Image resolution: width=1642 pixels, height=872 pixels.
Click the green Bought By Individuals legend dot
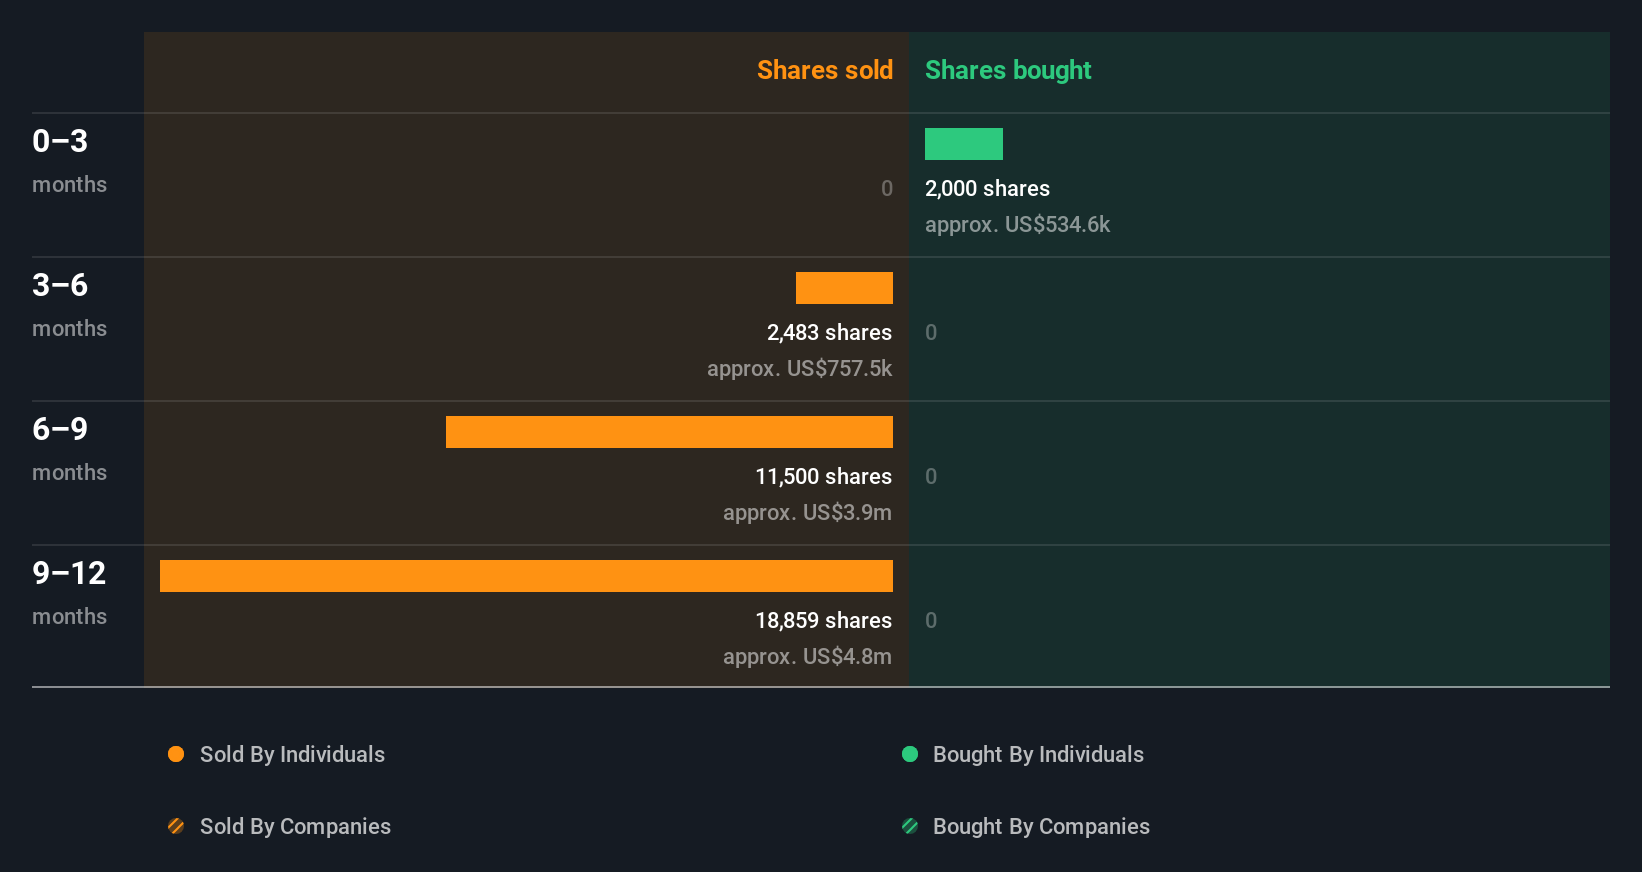coord(910,754)
